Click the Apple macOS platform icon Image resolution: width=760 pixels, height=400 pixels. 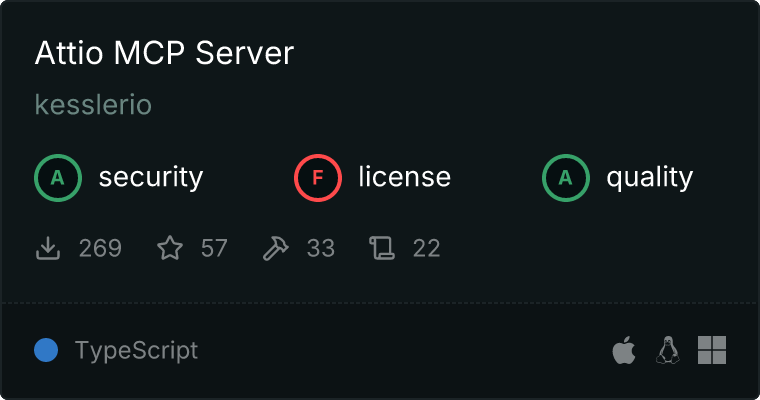623,350
